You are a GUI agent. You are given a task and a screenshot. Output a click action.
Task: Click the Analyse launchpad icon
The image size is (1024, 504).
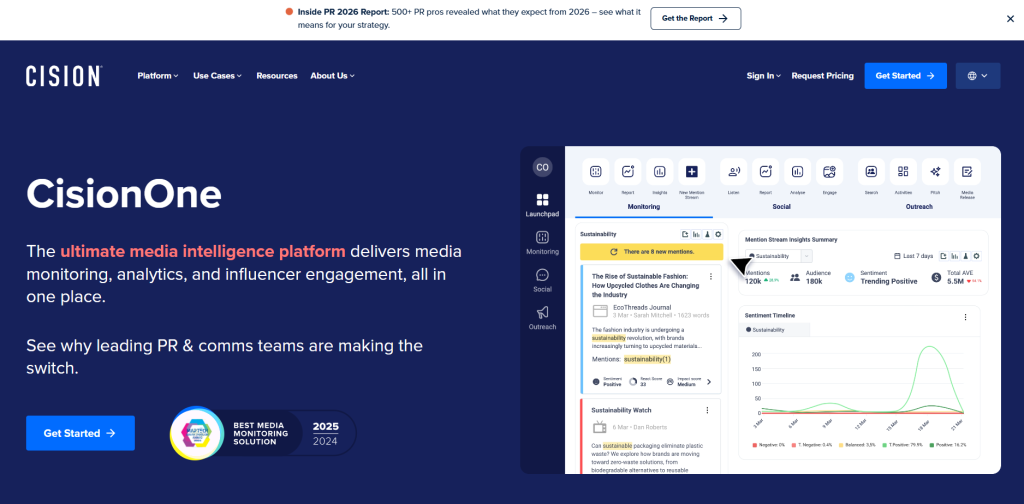pos(797,172)
